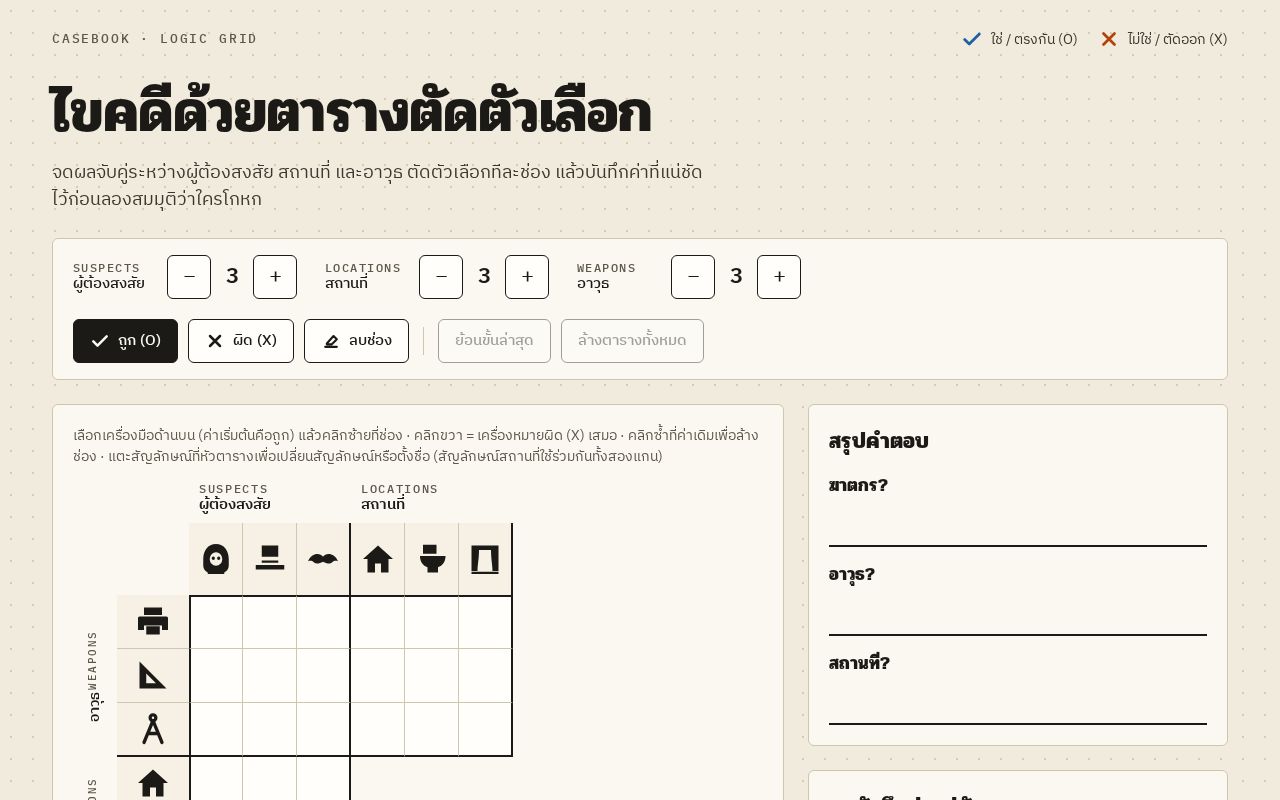Image resolution: width=1280 pixels, height=800 pixels.
Task: Focus the ฆาตกร? answer field
Action: [x=1018, y=524]
